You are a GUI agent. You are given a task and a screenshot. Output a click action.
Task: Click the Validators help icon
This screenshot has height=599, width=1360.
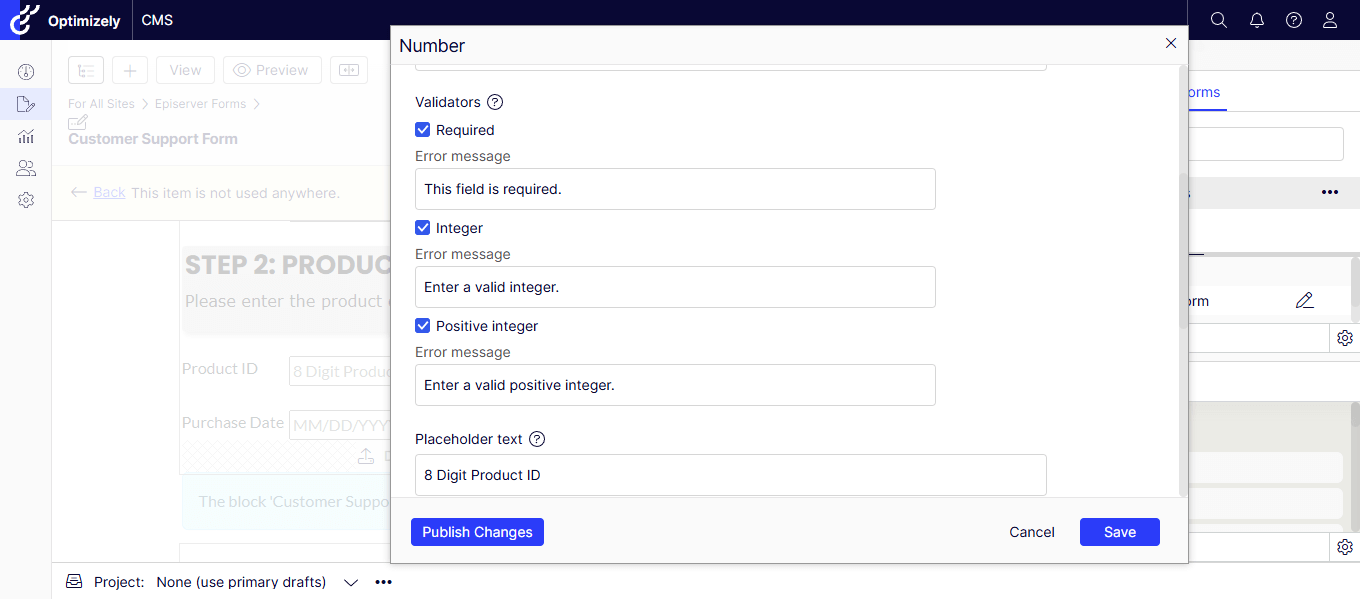click(x=495, y=102)
